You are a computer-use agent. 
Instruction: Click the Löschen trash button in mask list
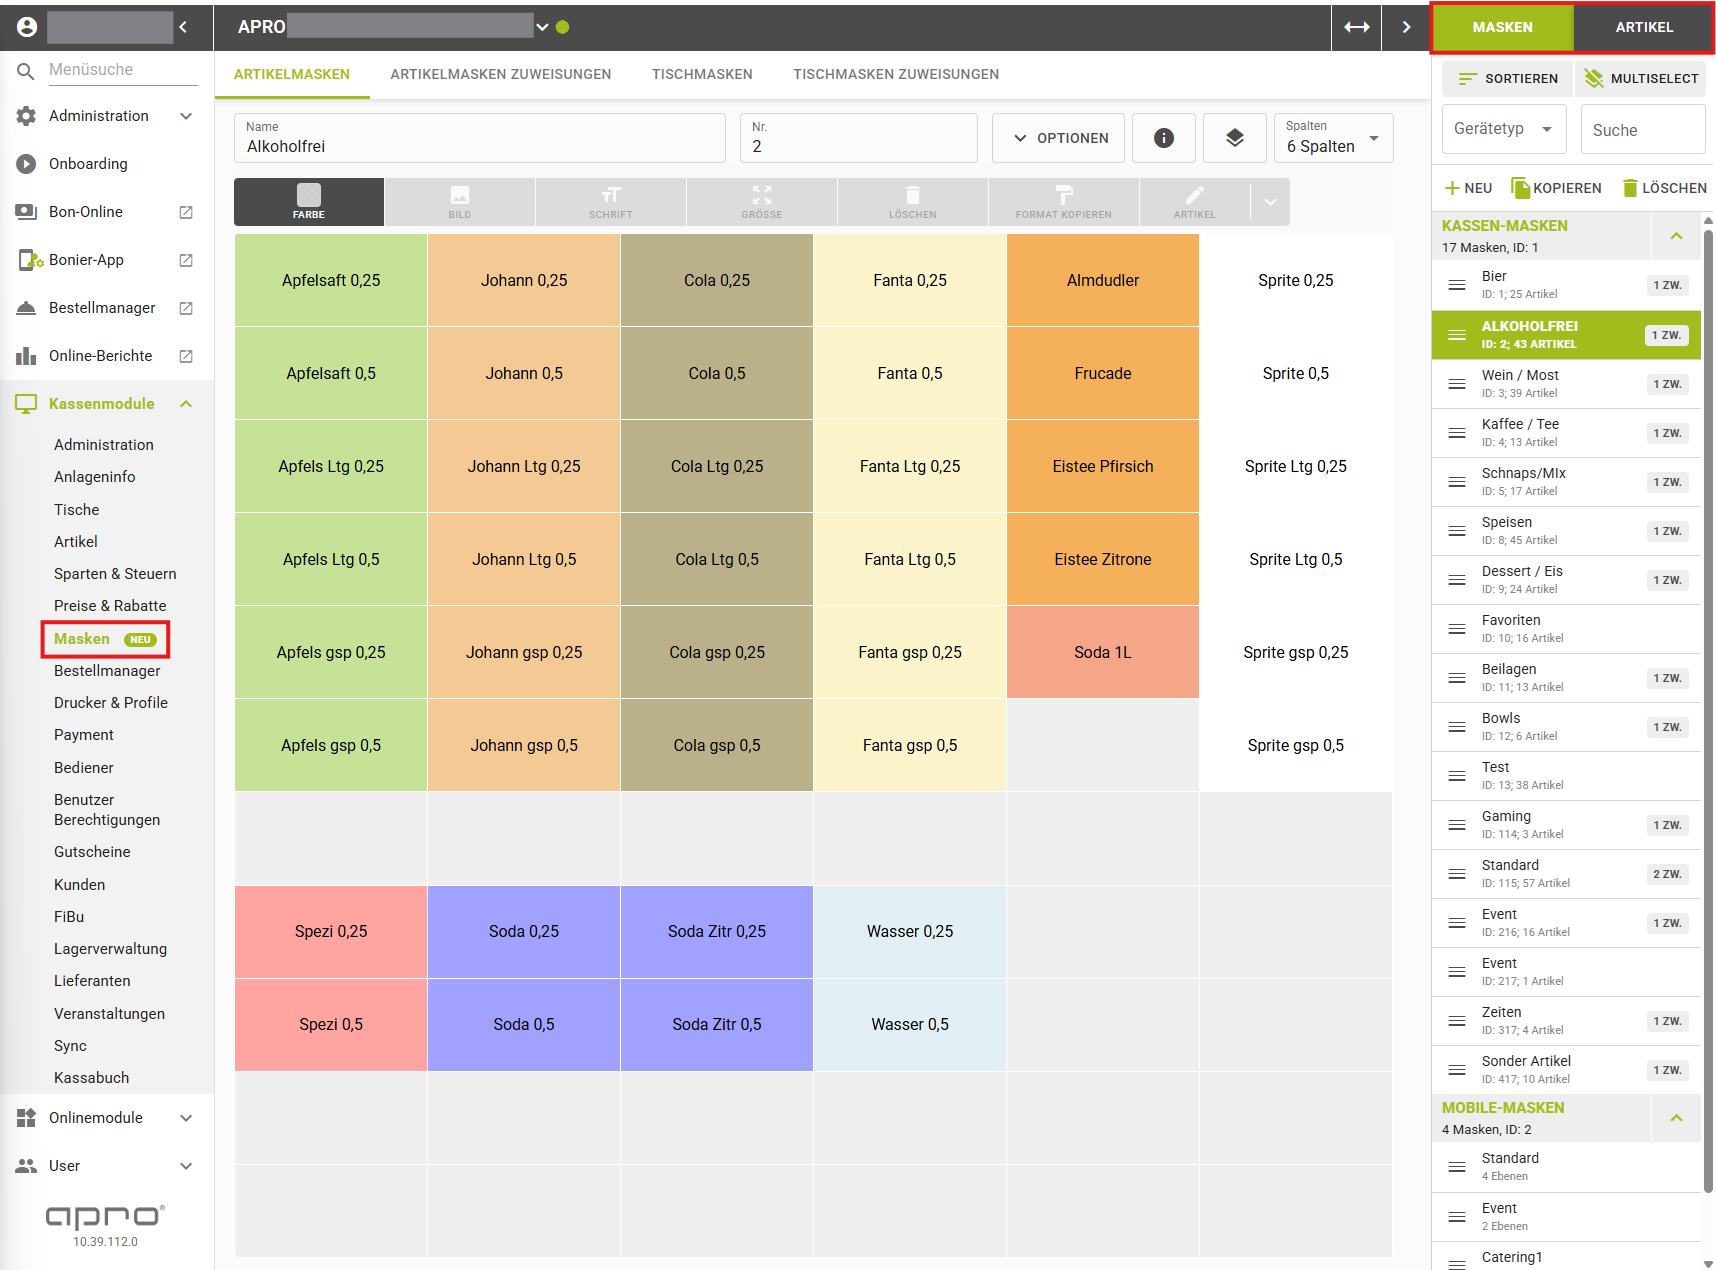click(x=1664, y=188)
